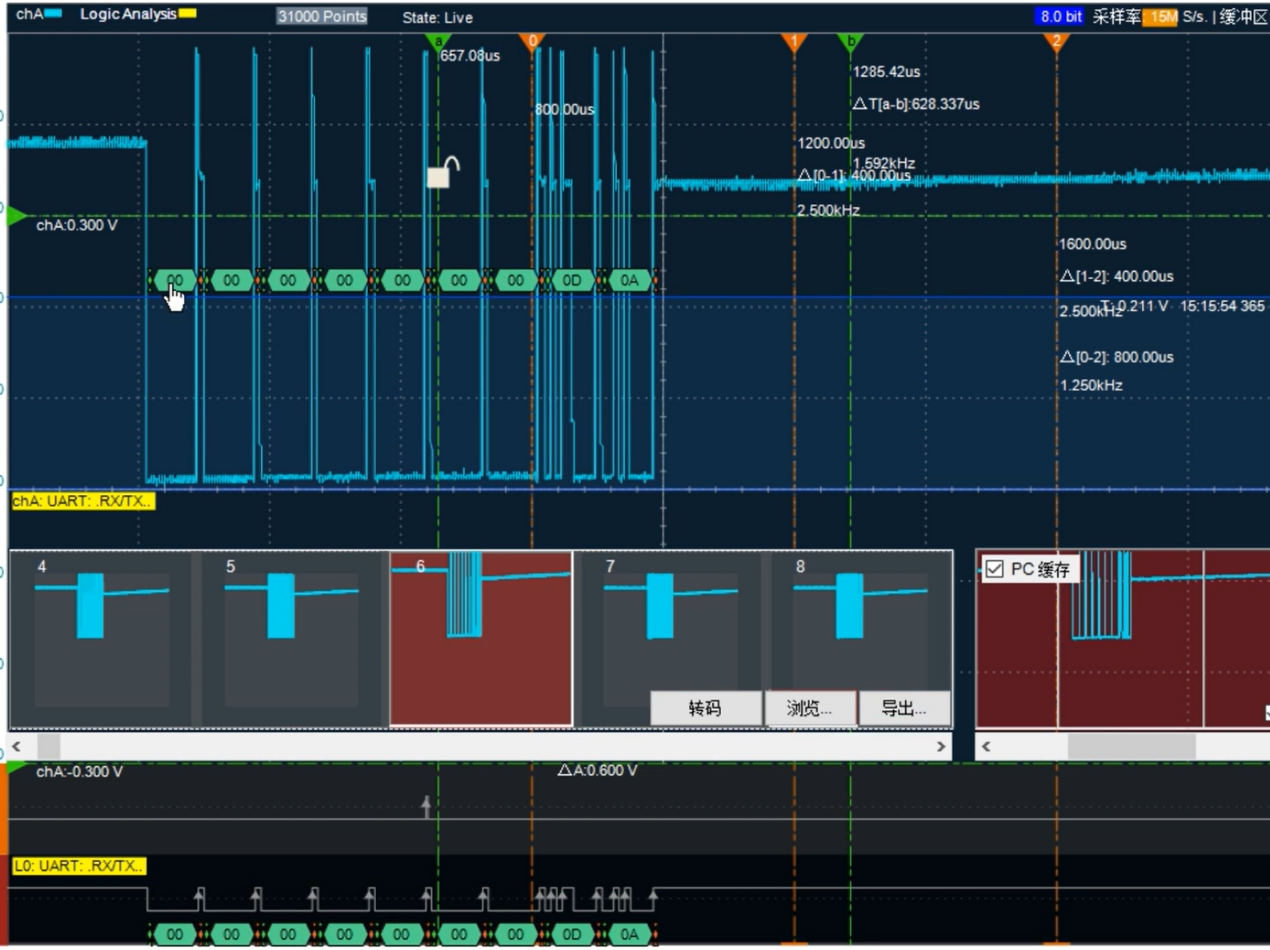
Task: Toggle the PC 缓存 checkbox
Action: tap(994, 569)
